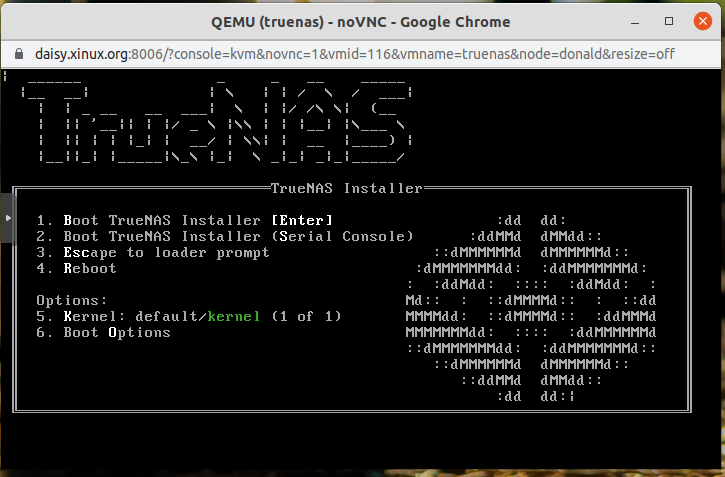Minimize the QEMU noVNC window
Image resolution: width=725 pixels, height=477 pixels.
pyautogui.click(x=633, y=21)
